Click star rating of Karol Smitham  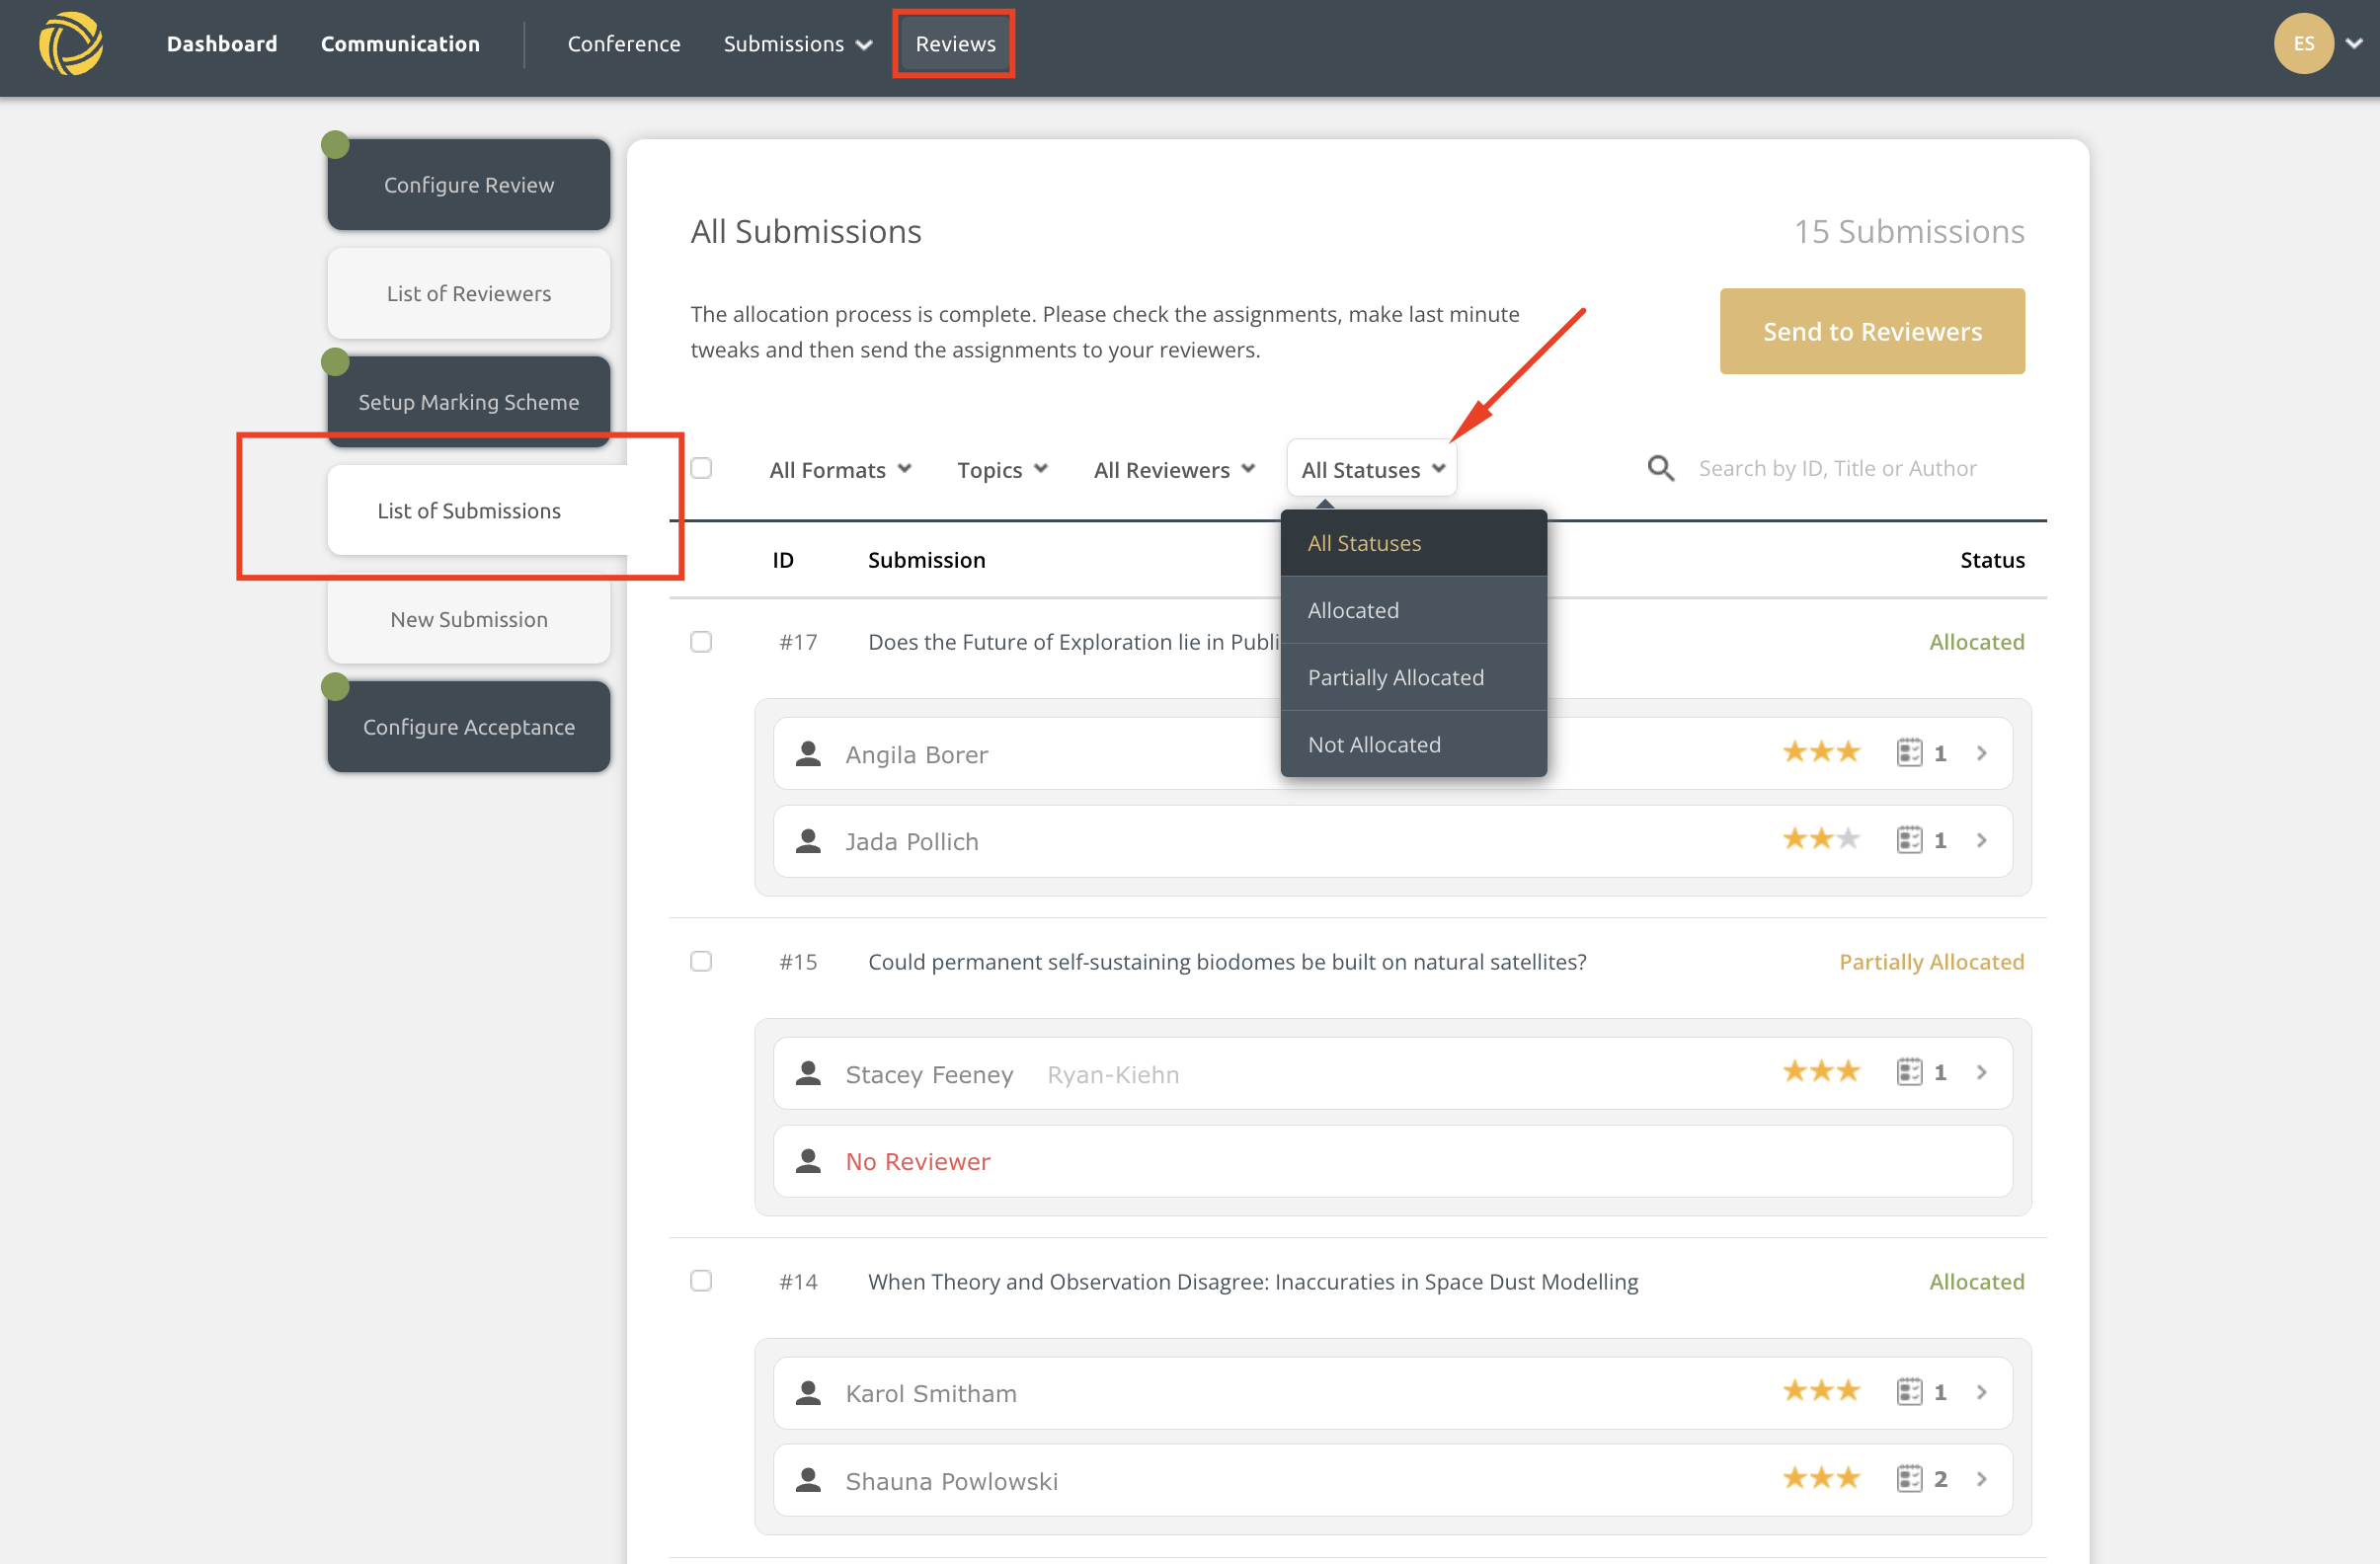pyautogui.click(x=1821, y=1391)
